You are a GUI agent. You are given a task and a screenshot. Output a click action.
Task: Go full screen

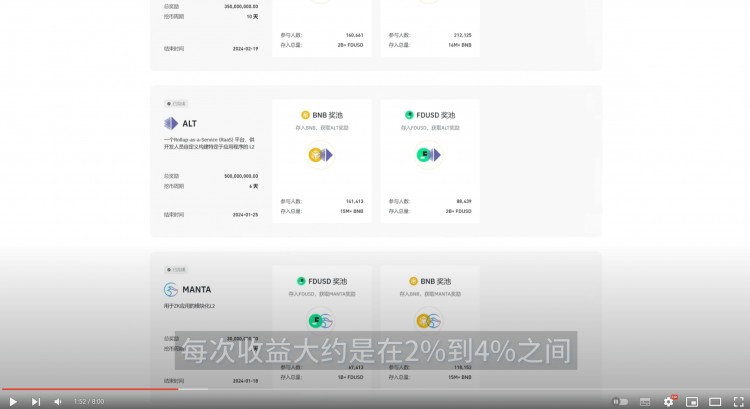click(739, 402)
